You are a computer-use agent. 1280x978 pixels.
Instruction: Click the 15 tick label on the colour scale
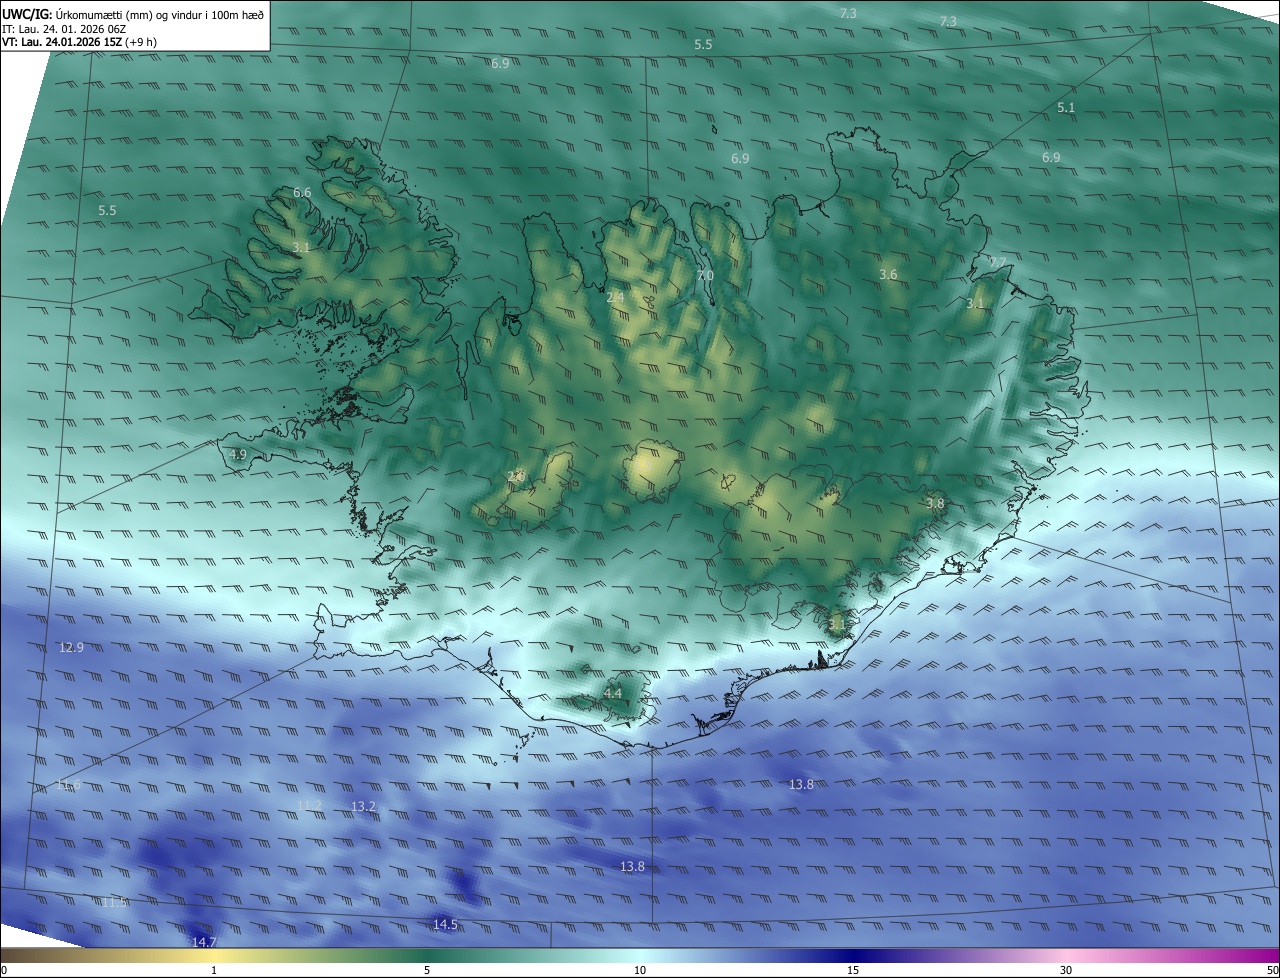pyautogui.click(x=853, y=970)
